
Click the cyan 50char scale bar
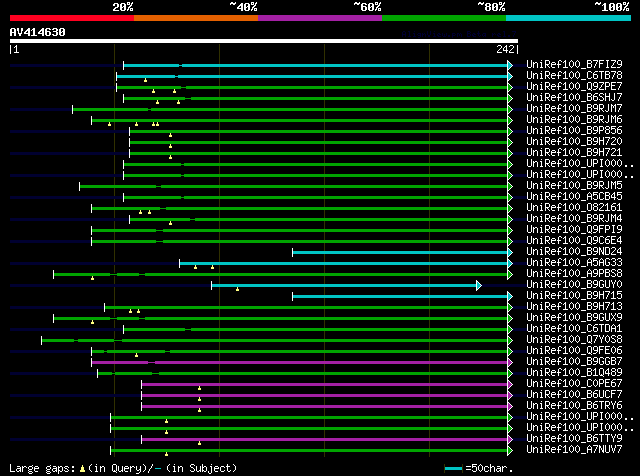[453, 469]
